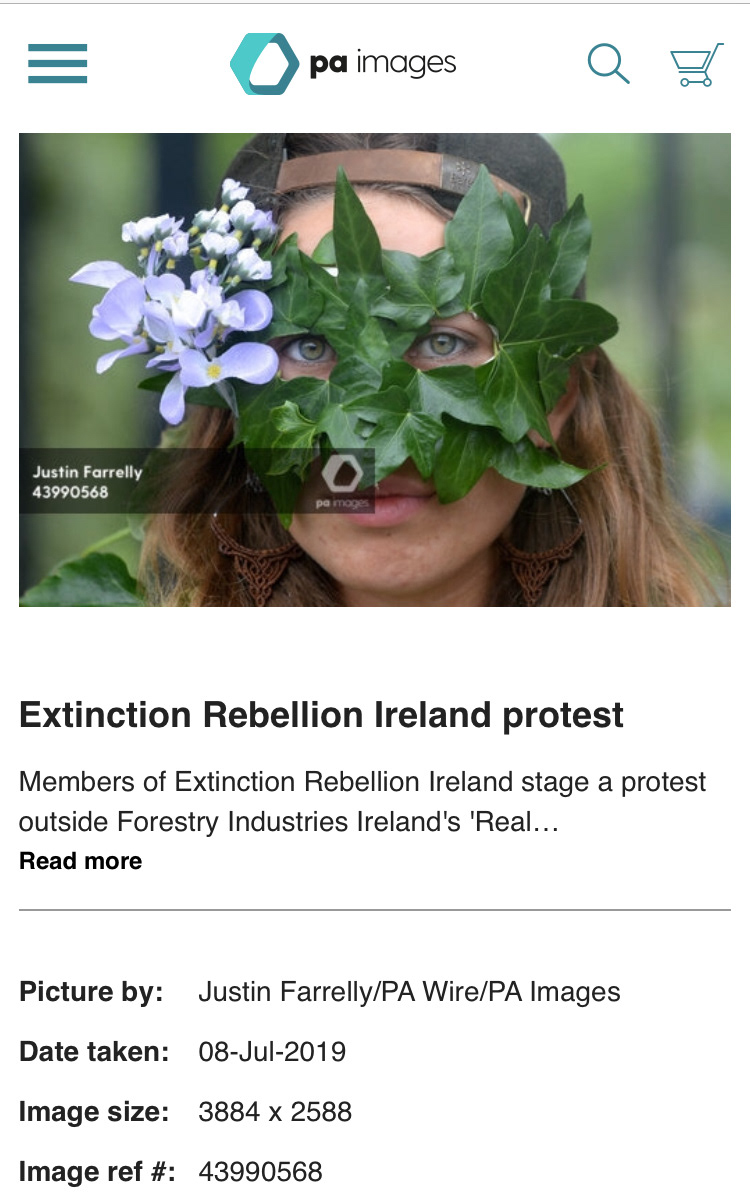The width and height of the screenshot is (750, 1195).
Task: Select image reference number 43990568 in details
Action: 261,1171
